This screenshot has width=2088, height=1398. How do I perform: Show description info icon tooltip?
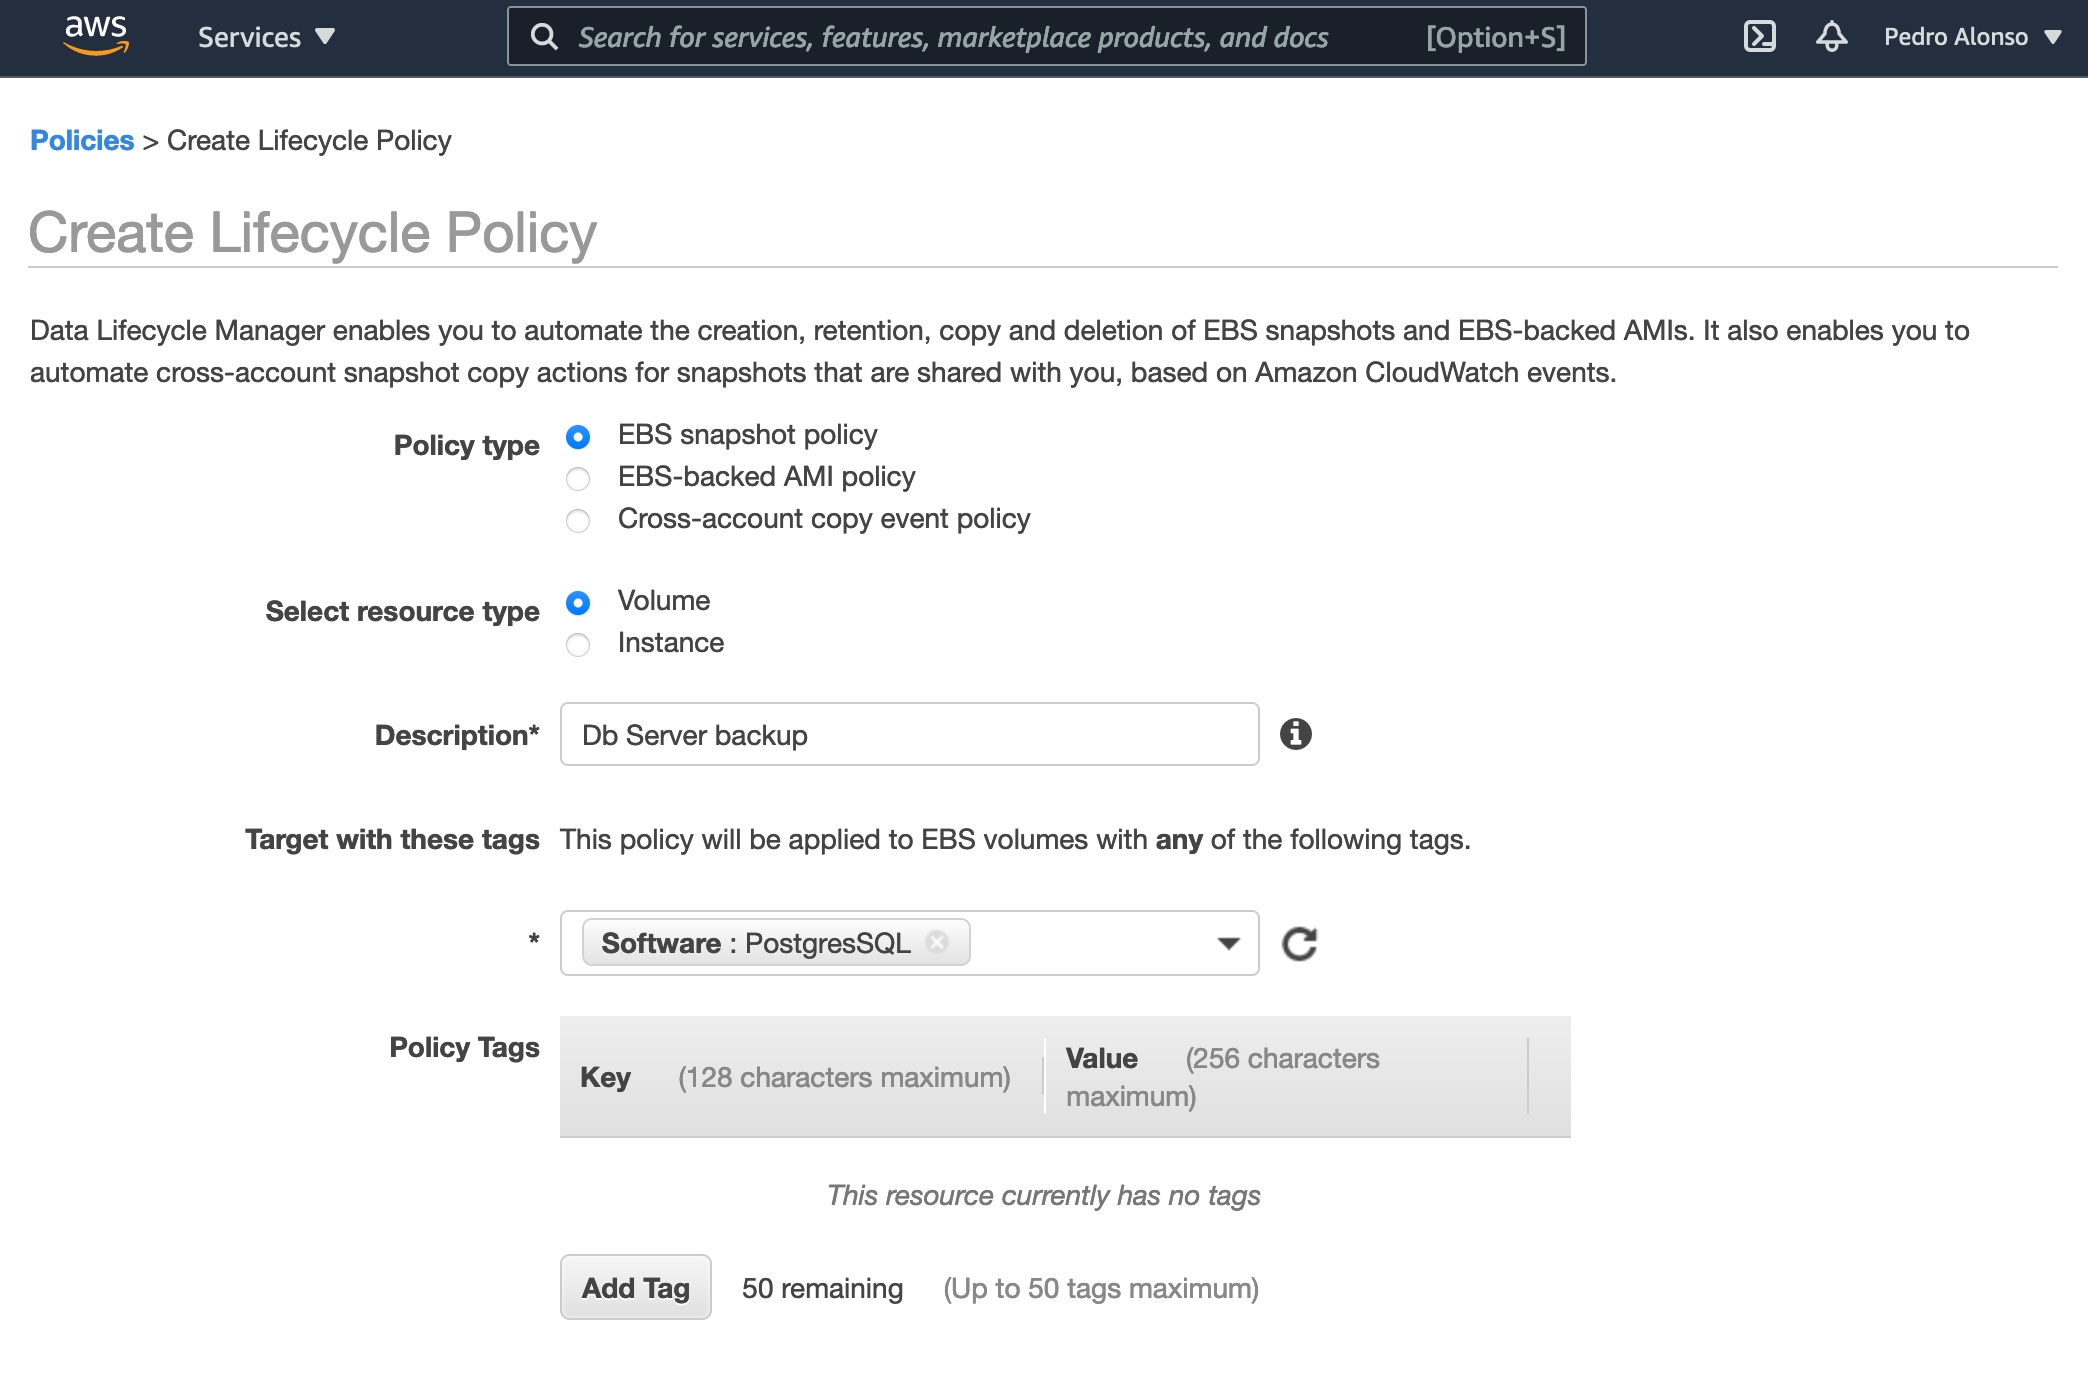coord(1295,734)
